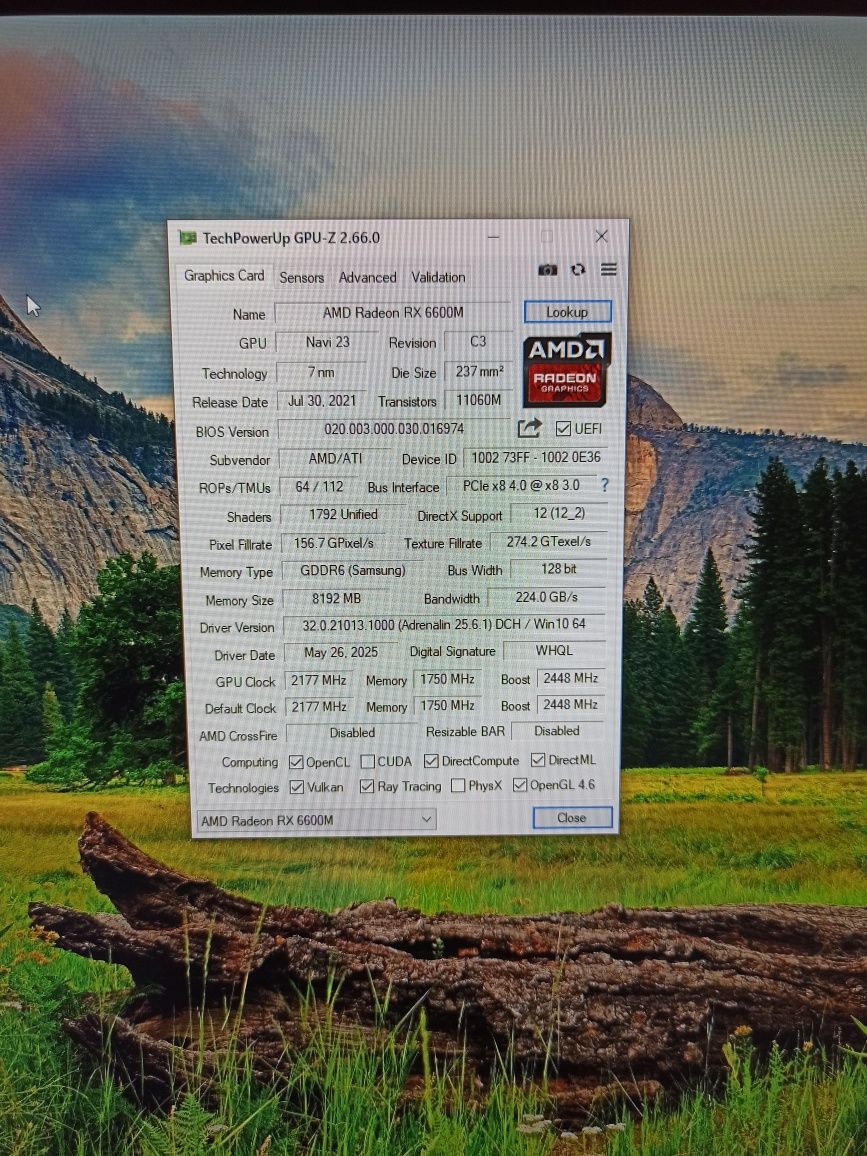Click the Revision value C3
Viewport: 867px width, 1156px height.
[478, 341]
